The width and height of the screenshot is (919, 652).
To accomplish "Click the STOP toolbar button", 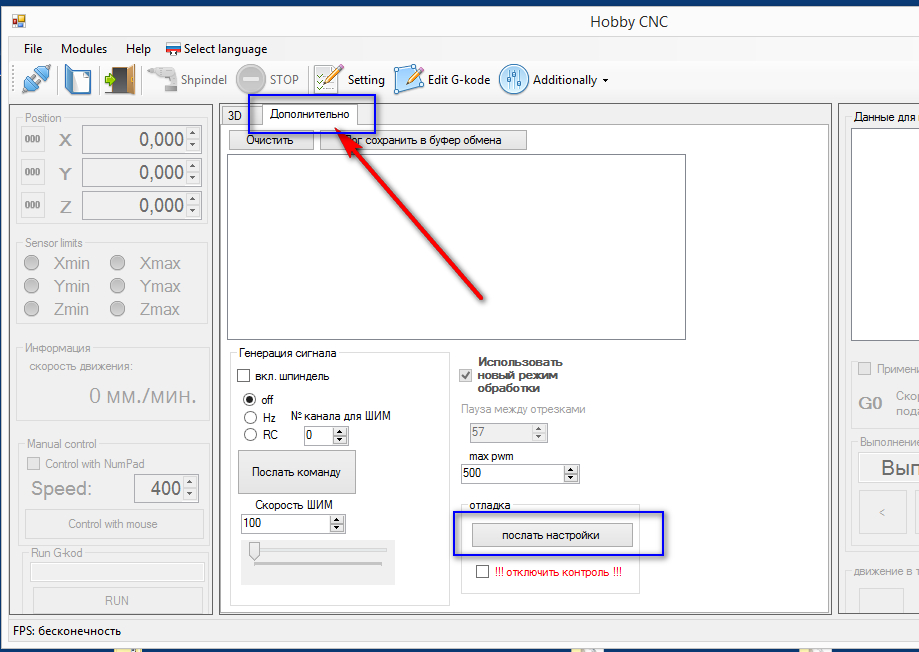I will 268,79.
